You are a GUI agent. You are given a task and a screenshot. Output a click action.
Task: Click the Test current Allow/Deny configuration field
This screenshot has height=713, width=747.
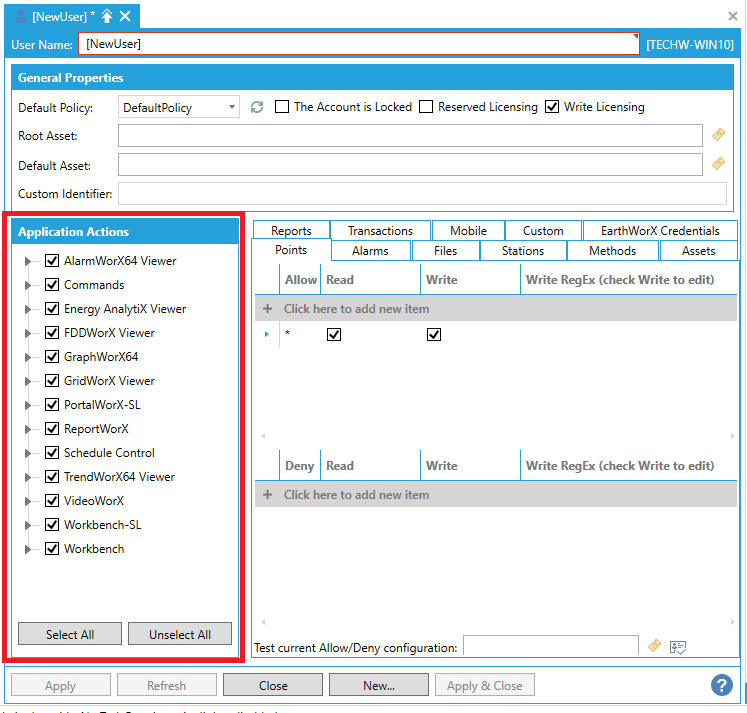pos(551,645)
